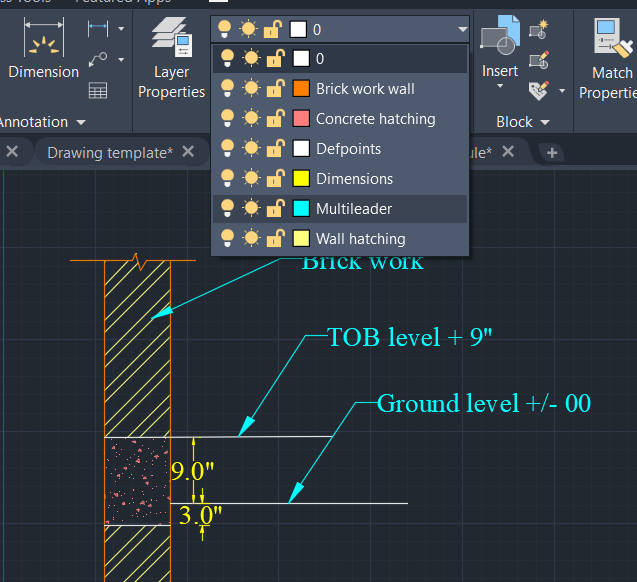Click the Wall hatching pale yellow swatch

301,239
